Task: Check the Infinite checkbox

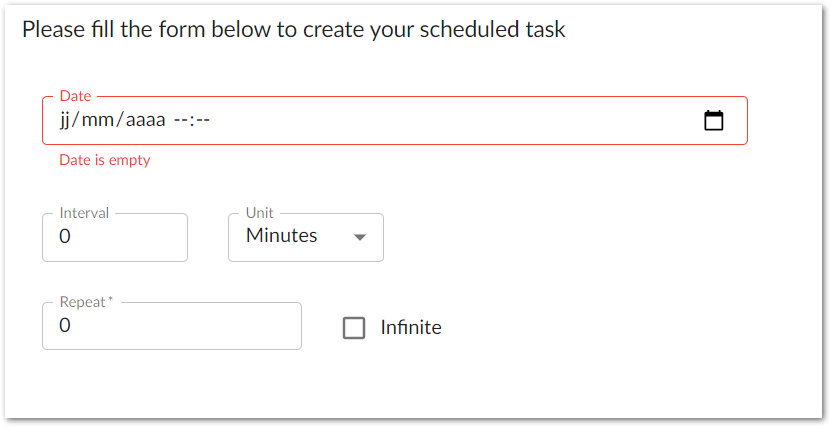Action: 354,327
